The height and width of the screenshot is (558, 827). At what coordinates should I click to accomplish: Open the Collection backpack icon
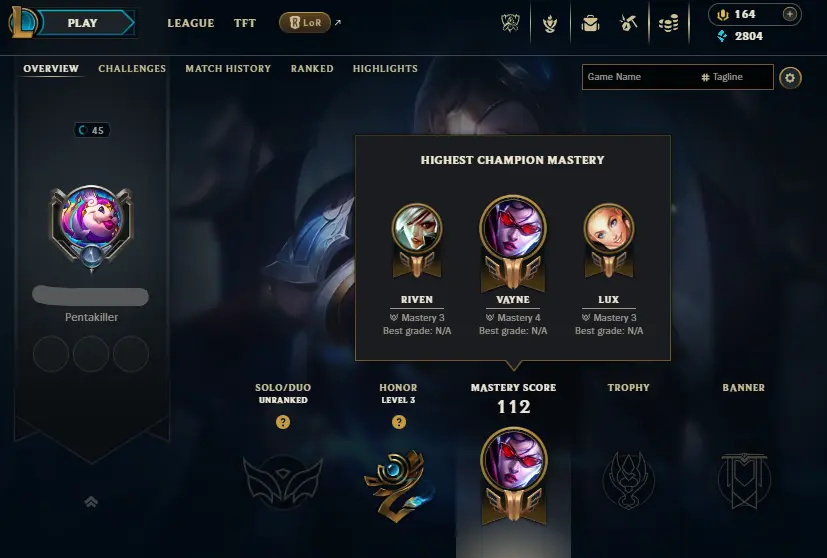coord(590,23)
